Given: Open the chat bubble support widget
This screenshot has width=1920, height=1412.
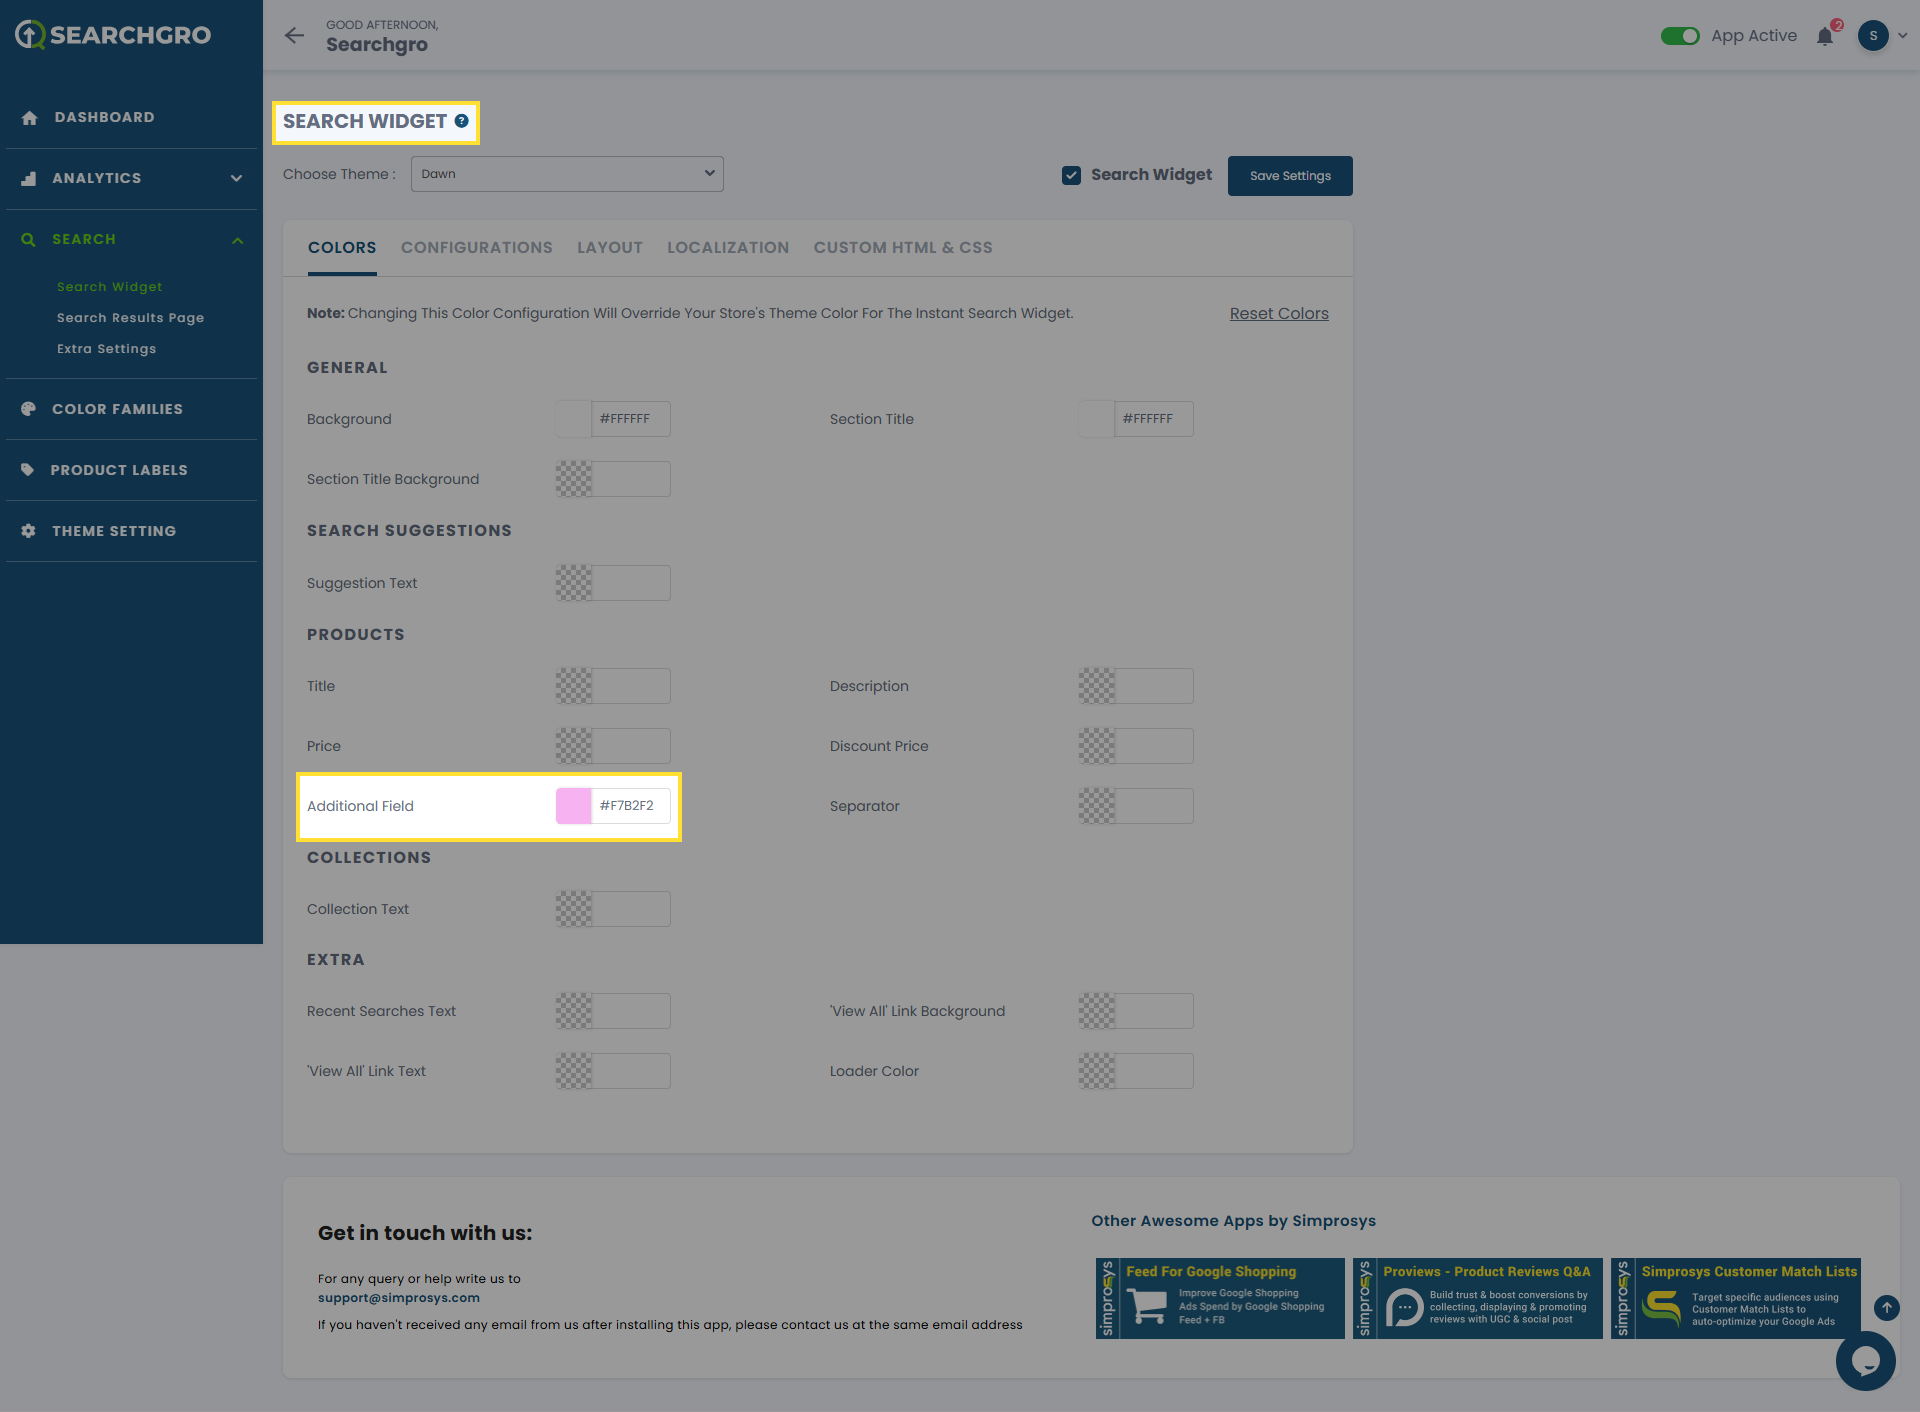Looking at the screenshot, I should tap(1865, 1360).
